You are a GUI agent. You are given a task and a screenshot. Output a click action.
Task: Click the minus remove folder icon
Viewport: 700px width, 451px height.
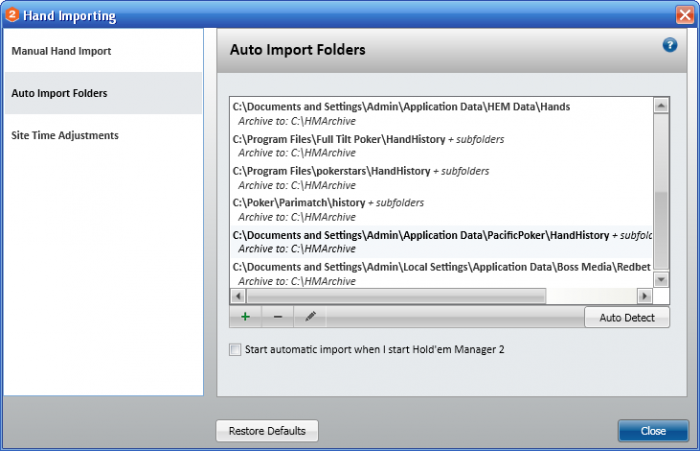click(277, 316)
